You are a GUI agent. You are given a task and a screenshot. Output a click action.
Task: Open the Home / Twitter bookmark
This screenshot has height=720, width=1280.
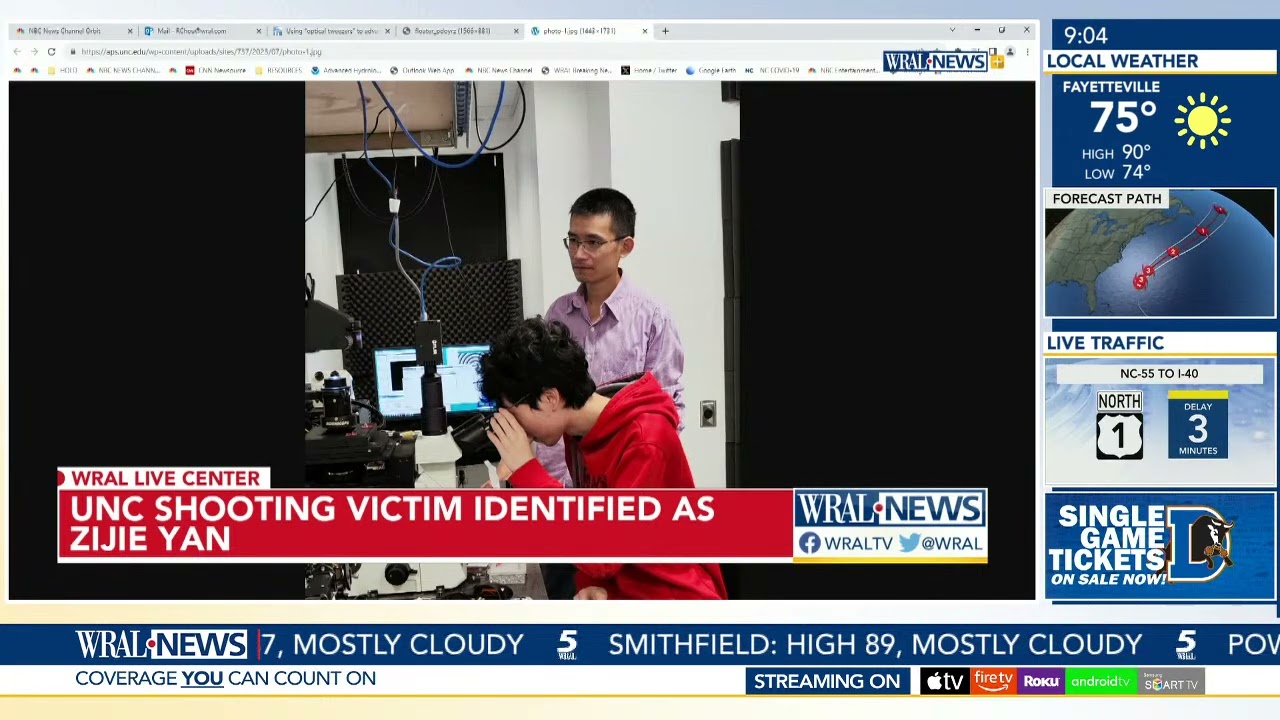(649, 71)
